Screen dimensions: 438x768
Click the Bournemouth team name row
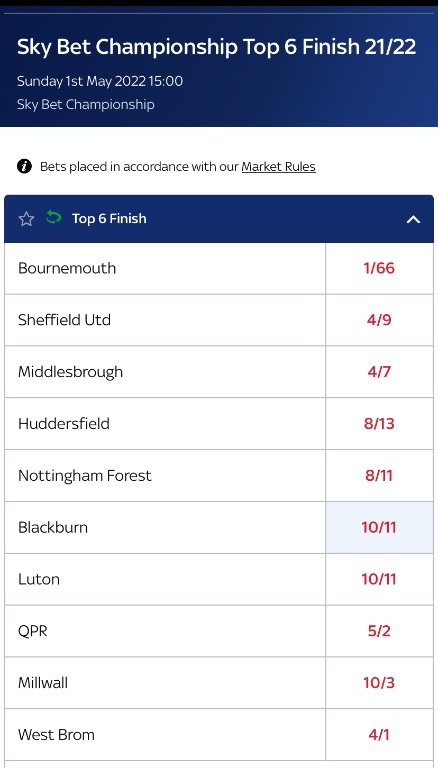point(165,268)
